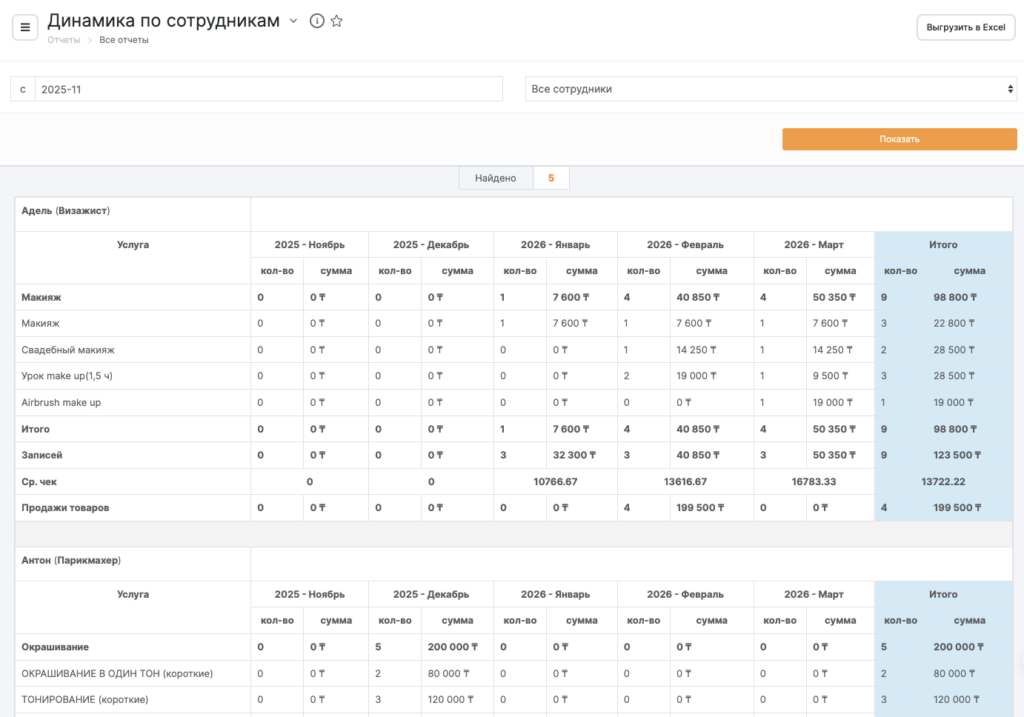Click the "Отчеты" breadcrumb link

click(64, 40)
